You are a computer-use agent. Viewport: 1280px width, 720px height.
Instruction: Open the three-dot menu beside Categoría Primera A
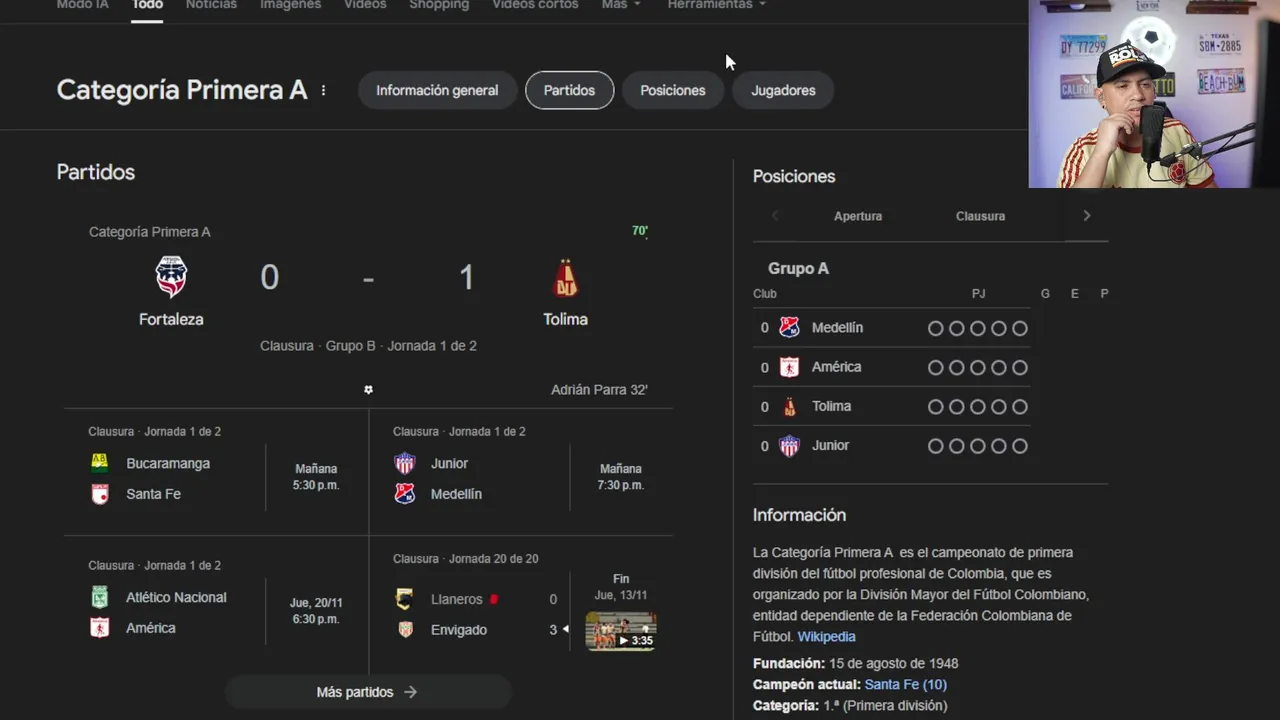tap(323, 90)
